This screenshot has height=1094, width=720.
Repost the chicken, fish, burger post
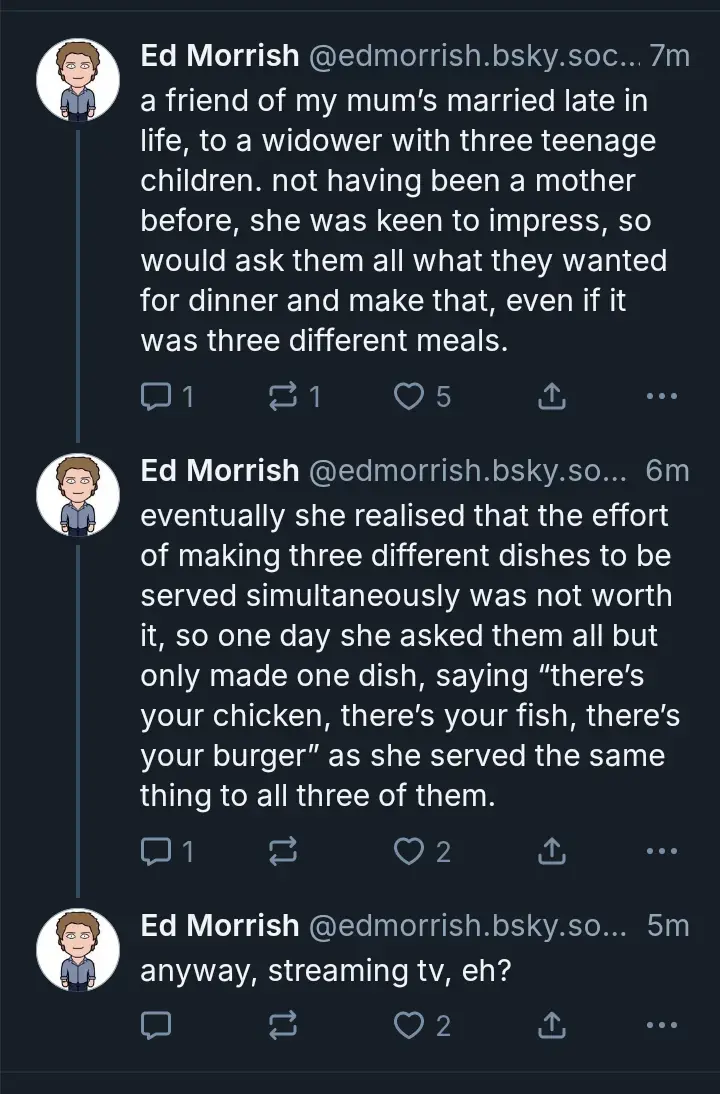pyautogui.click(x=283, y=852)
